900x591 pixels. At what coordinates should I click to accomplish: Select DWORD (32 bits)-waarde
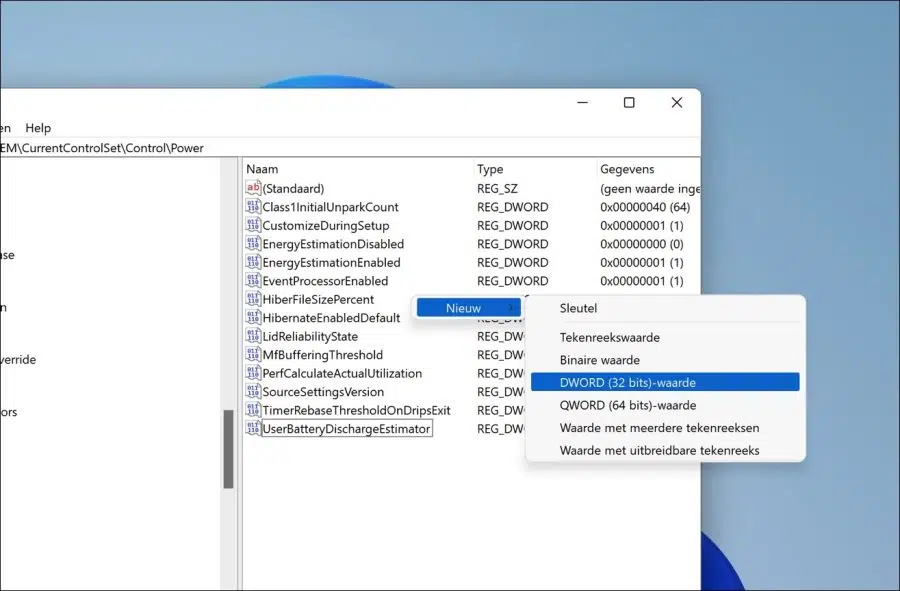tap(665, 382)
